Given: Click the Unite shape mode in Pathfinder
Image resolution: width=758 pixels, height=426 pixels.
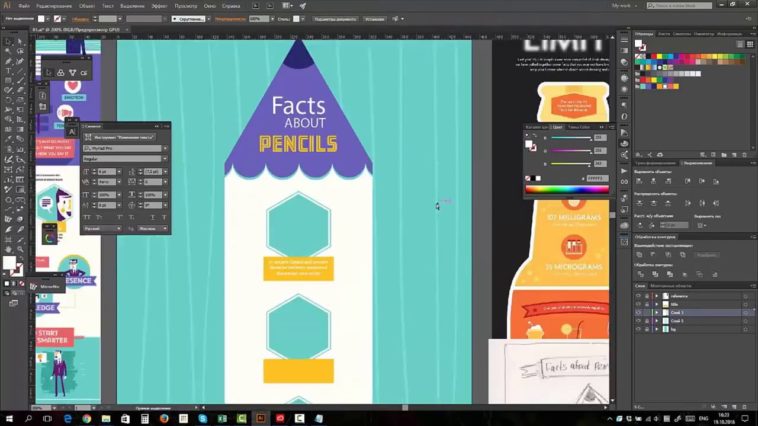Looking at the screenshot, I should point(641,254).
